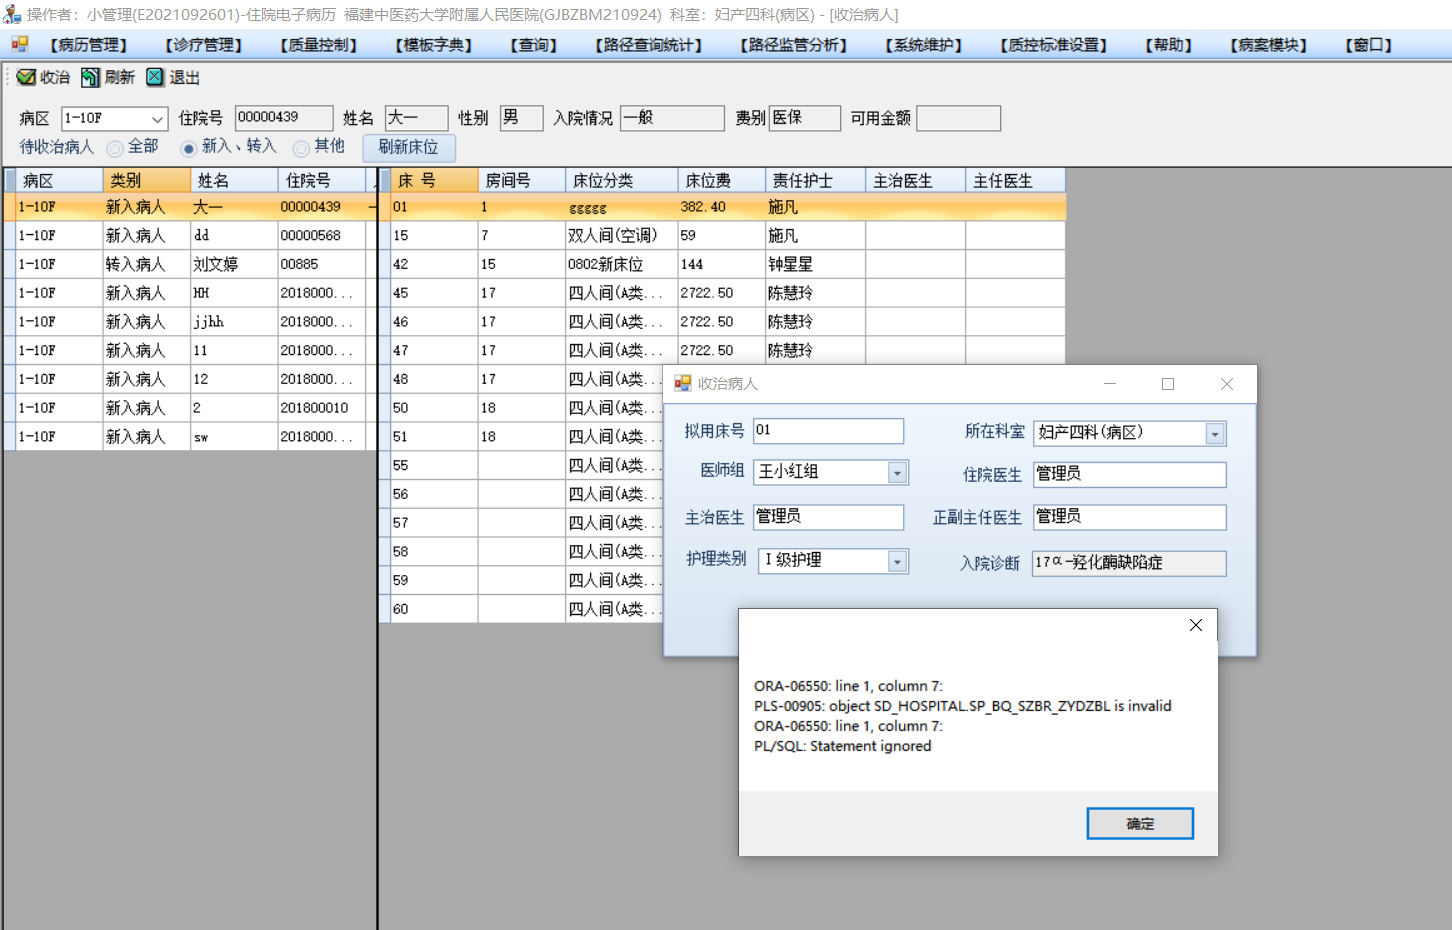1452x930 pixels.
Task: Click the small system icon left of 病历管理
Action: tap(19, 44)
